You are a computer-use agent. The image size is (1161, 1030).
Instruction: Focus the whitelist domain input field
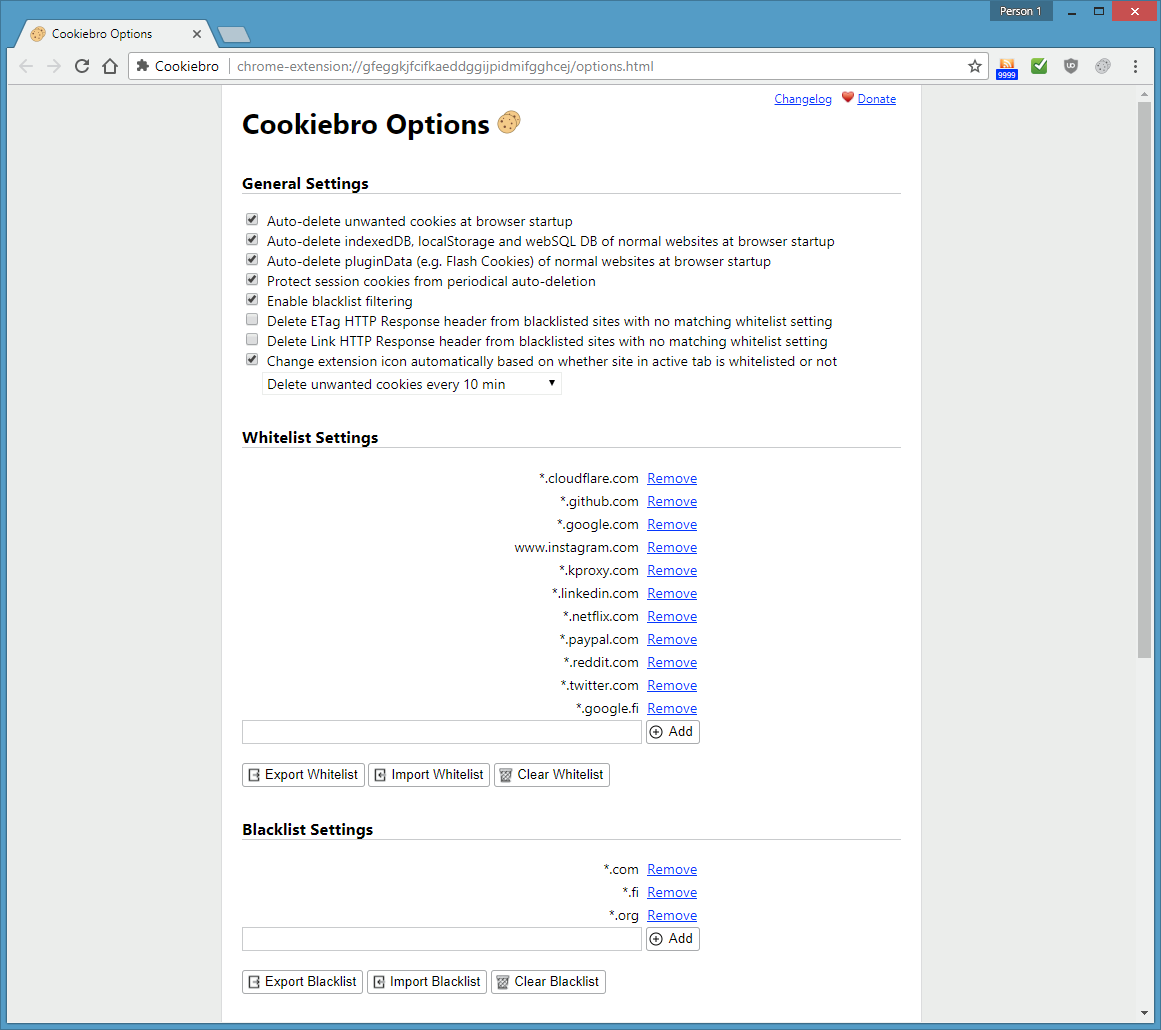pyautogui.click(x=441, y=732)
